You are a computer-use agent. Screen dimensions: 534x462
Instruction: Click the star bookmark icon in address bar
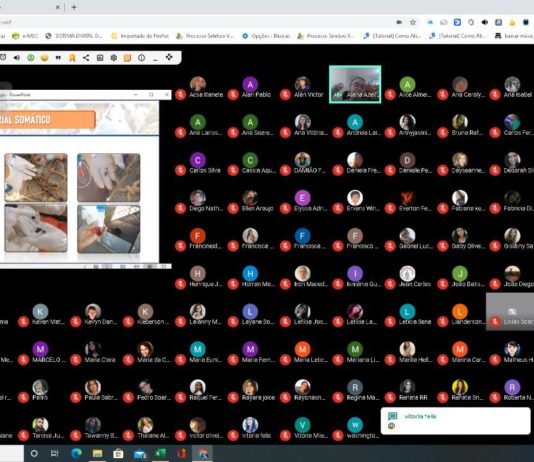coord(413,22)
